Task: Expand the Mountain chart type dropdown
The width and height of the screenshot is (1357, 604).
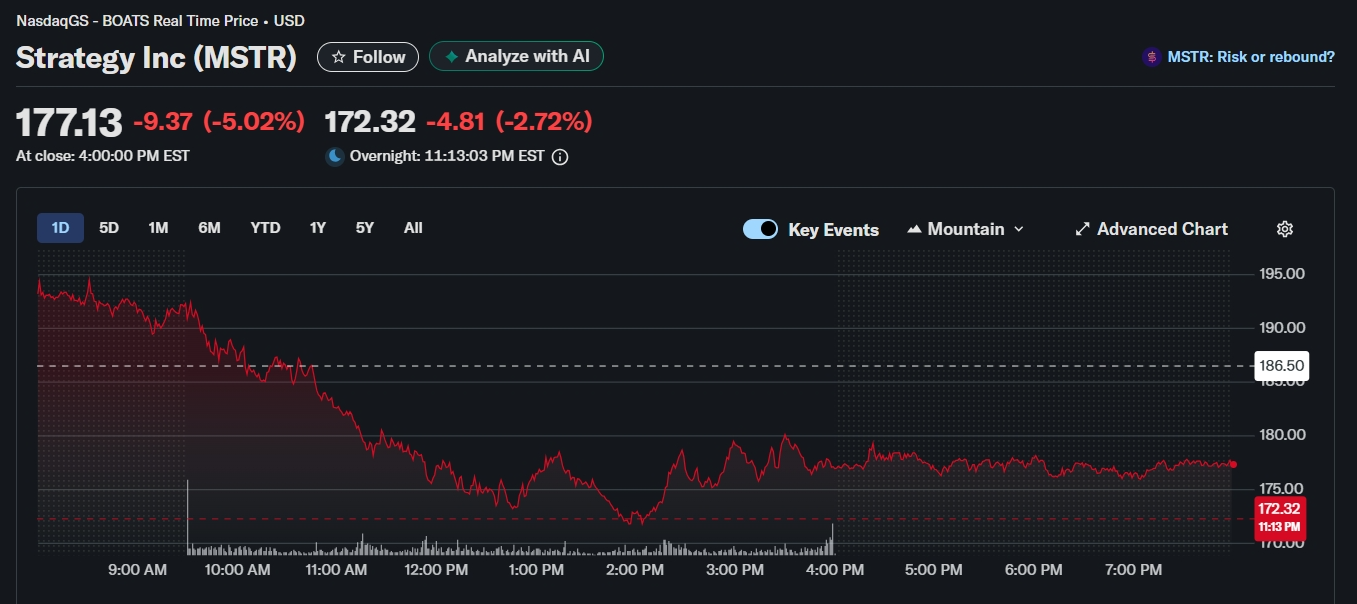Action: (965, 229)
